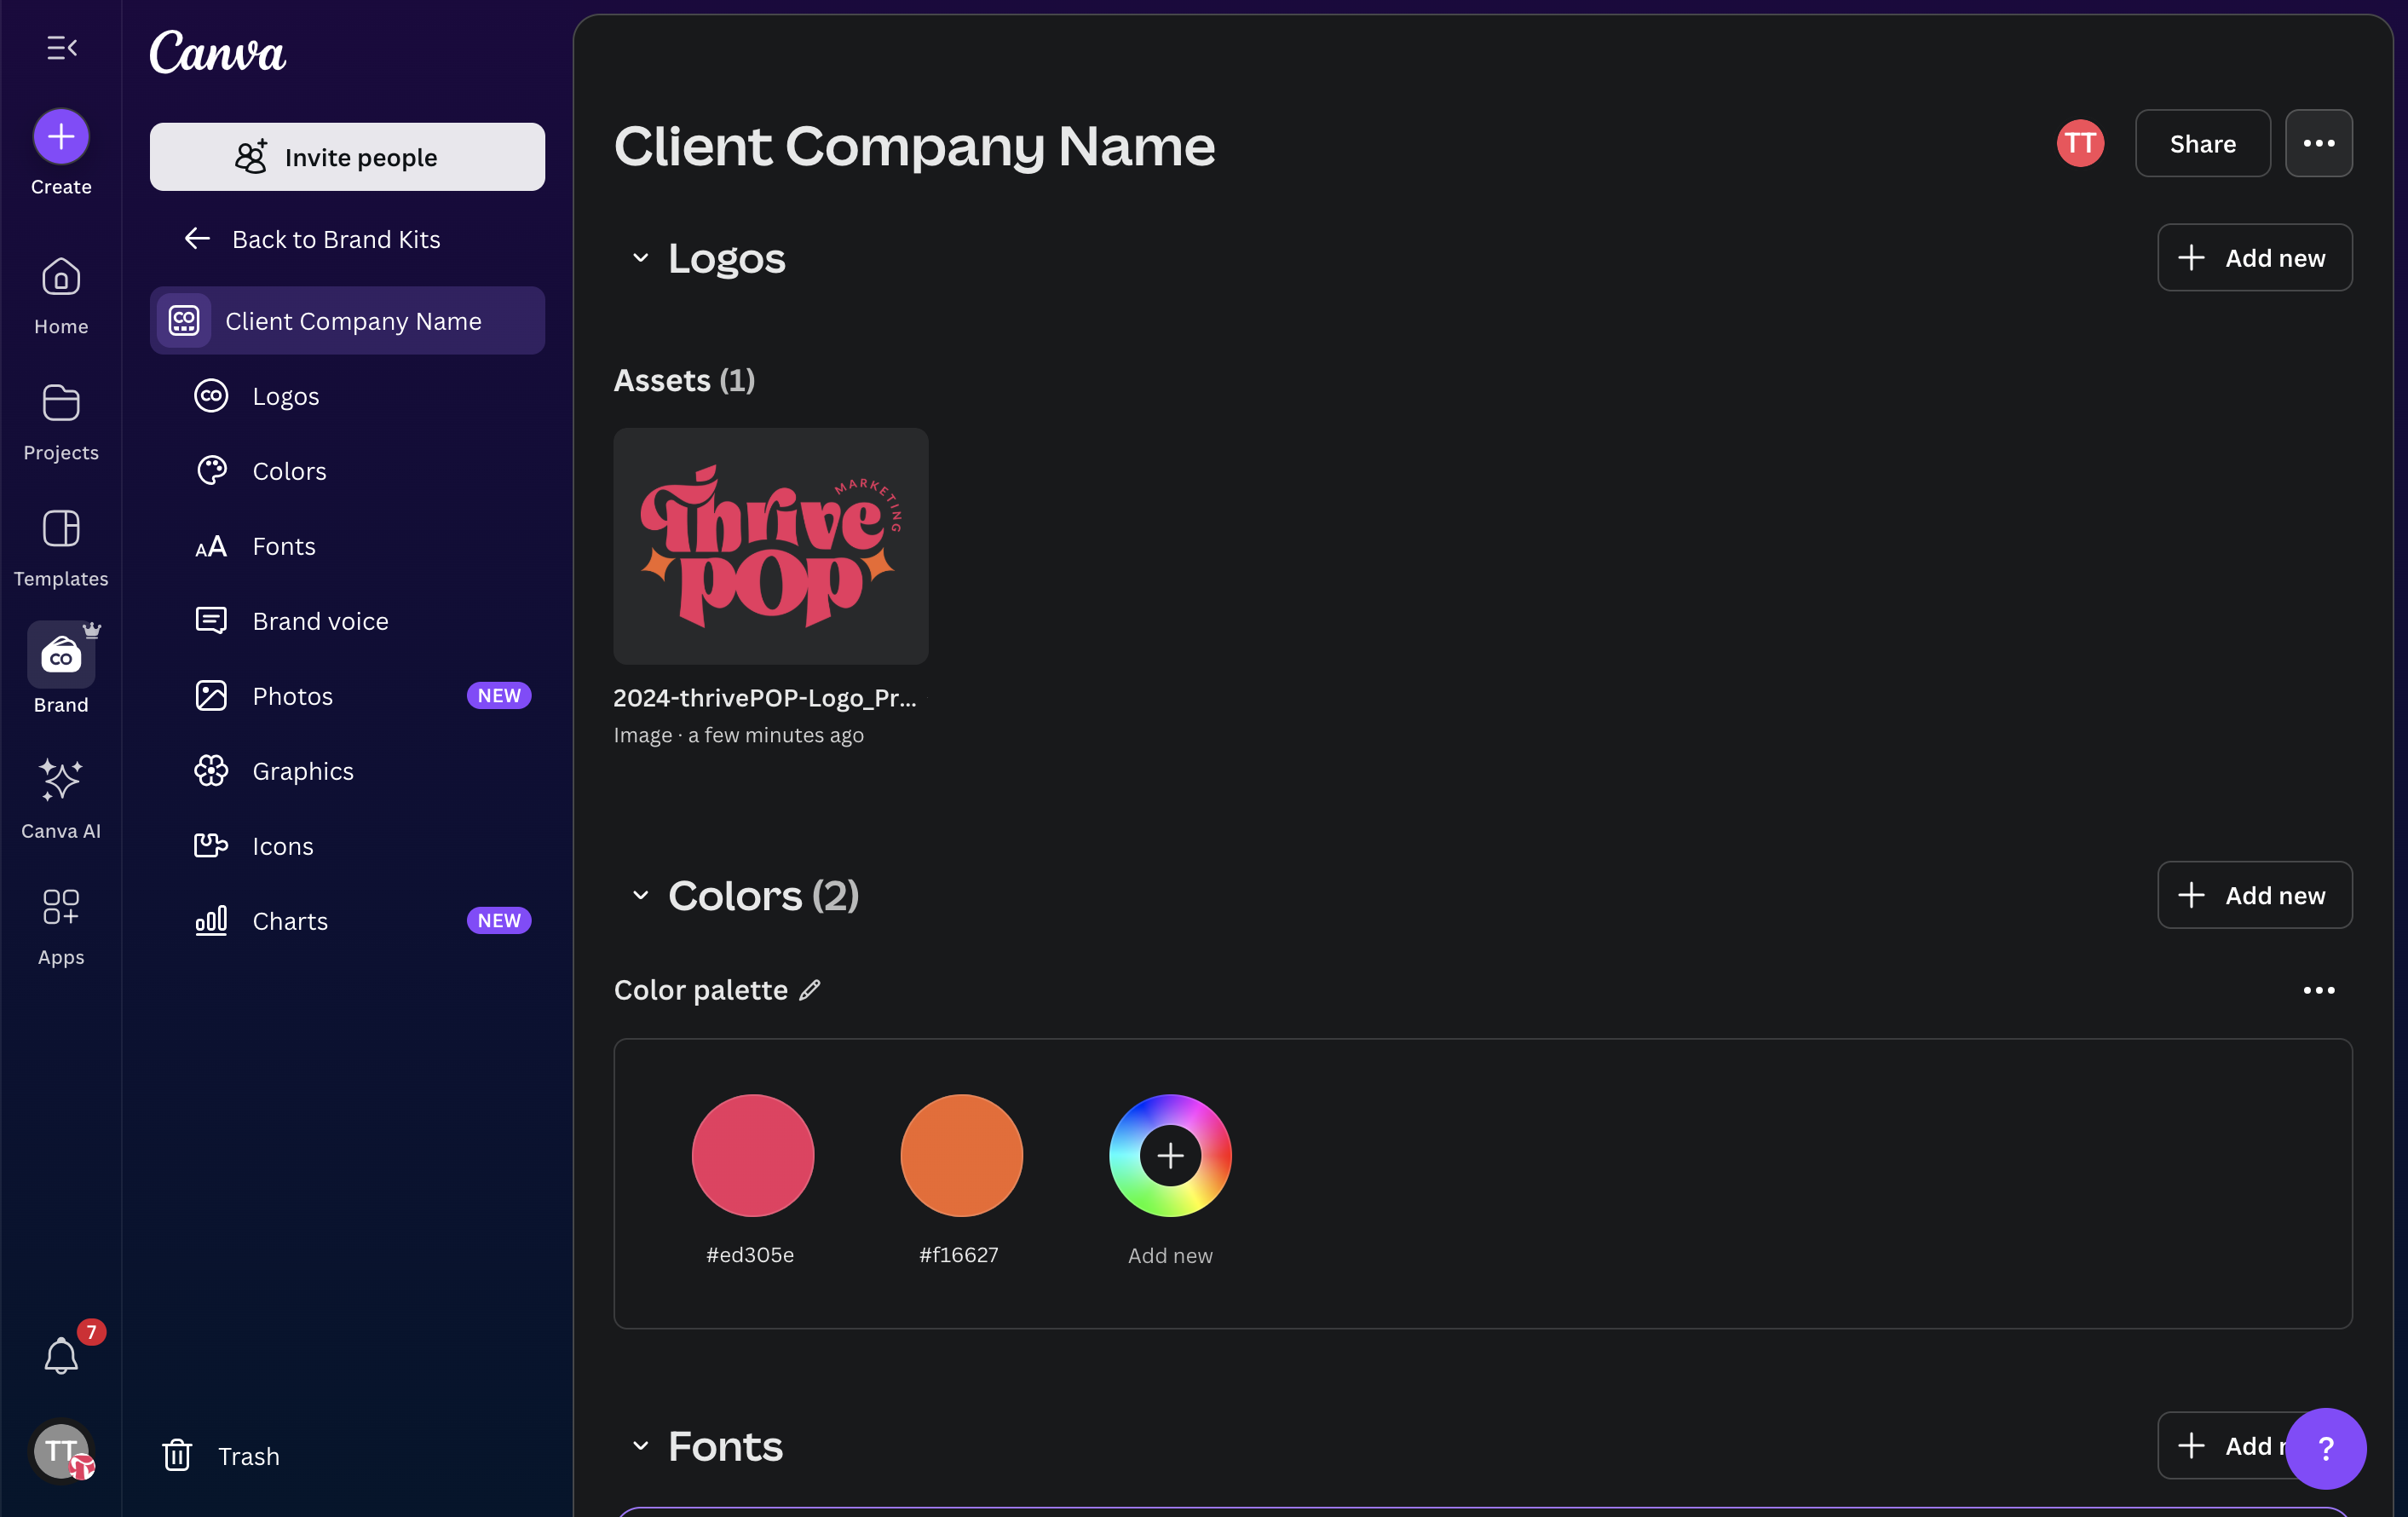Collapse the sidebar with the menu icon
The height and width of the screenshot is (1517, 2408).
coord(62,48)
